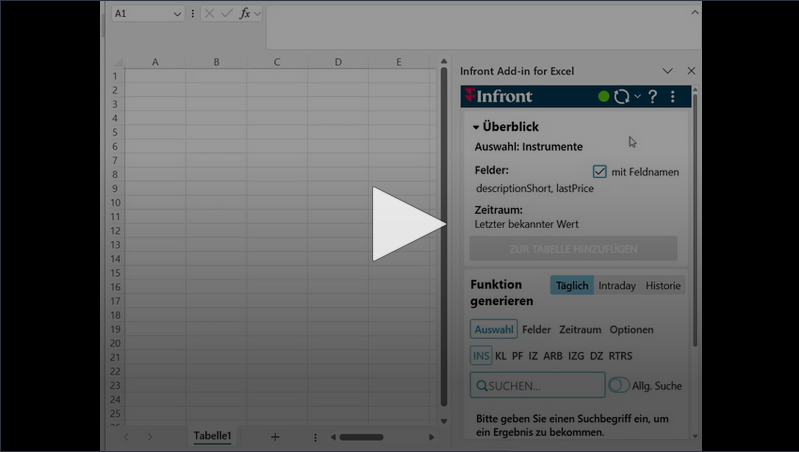Click 'descriptionShort, lastPrice' fields text

tap(535, 189)
